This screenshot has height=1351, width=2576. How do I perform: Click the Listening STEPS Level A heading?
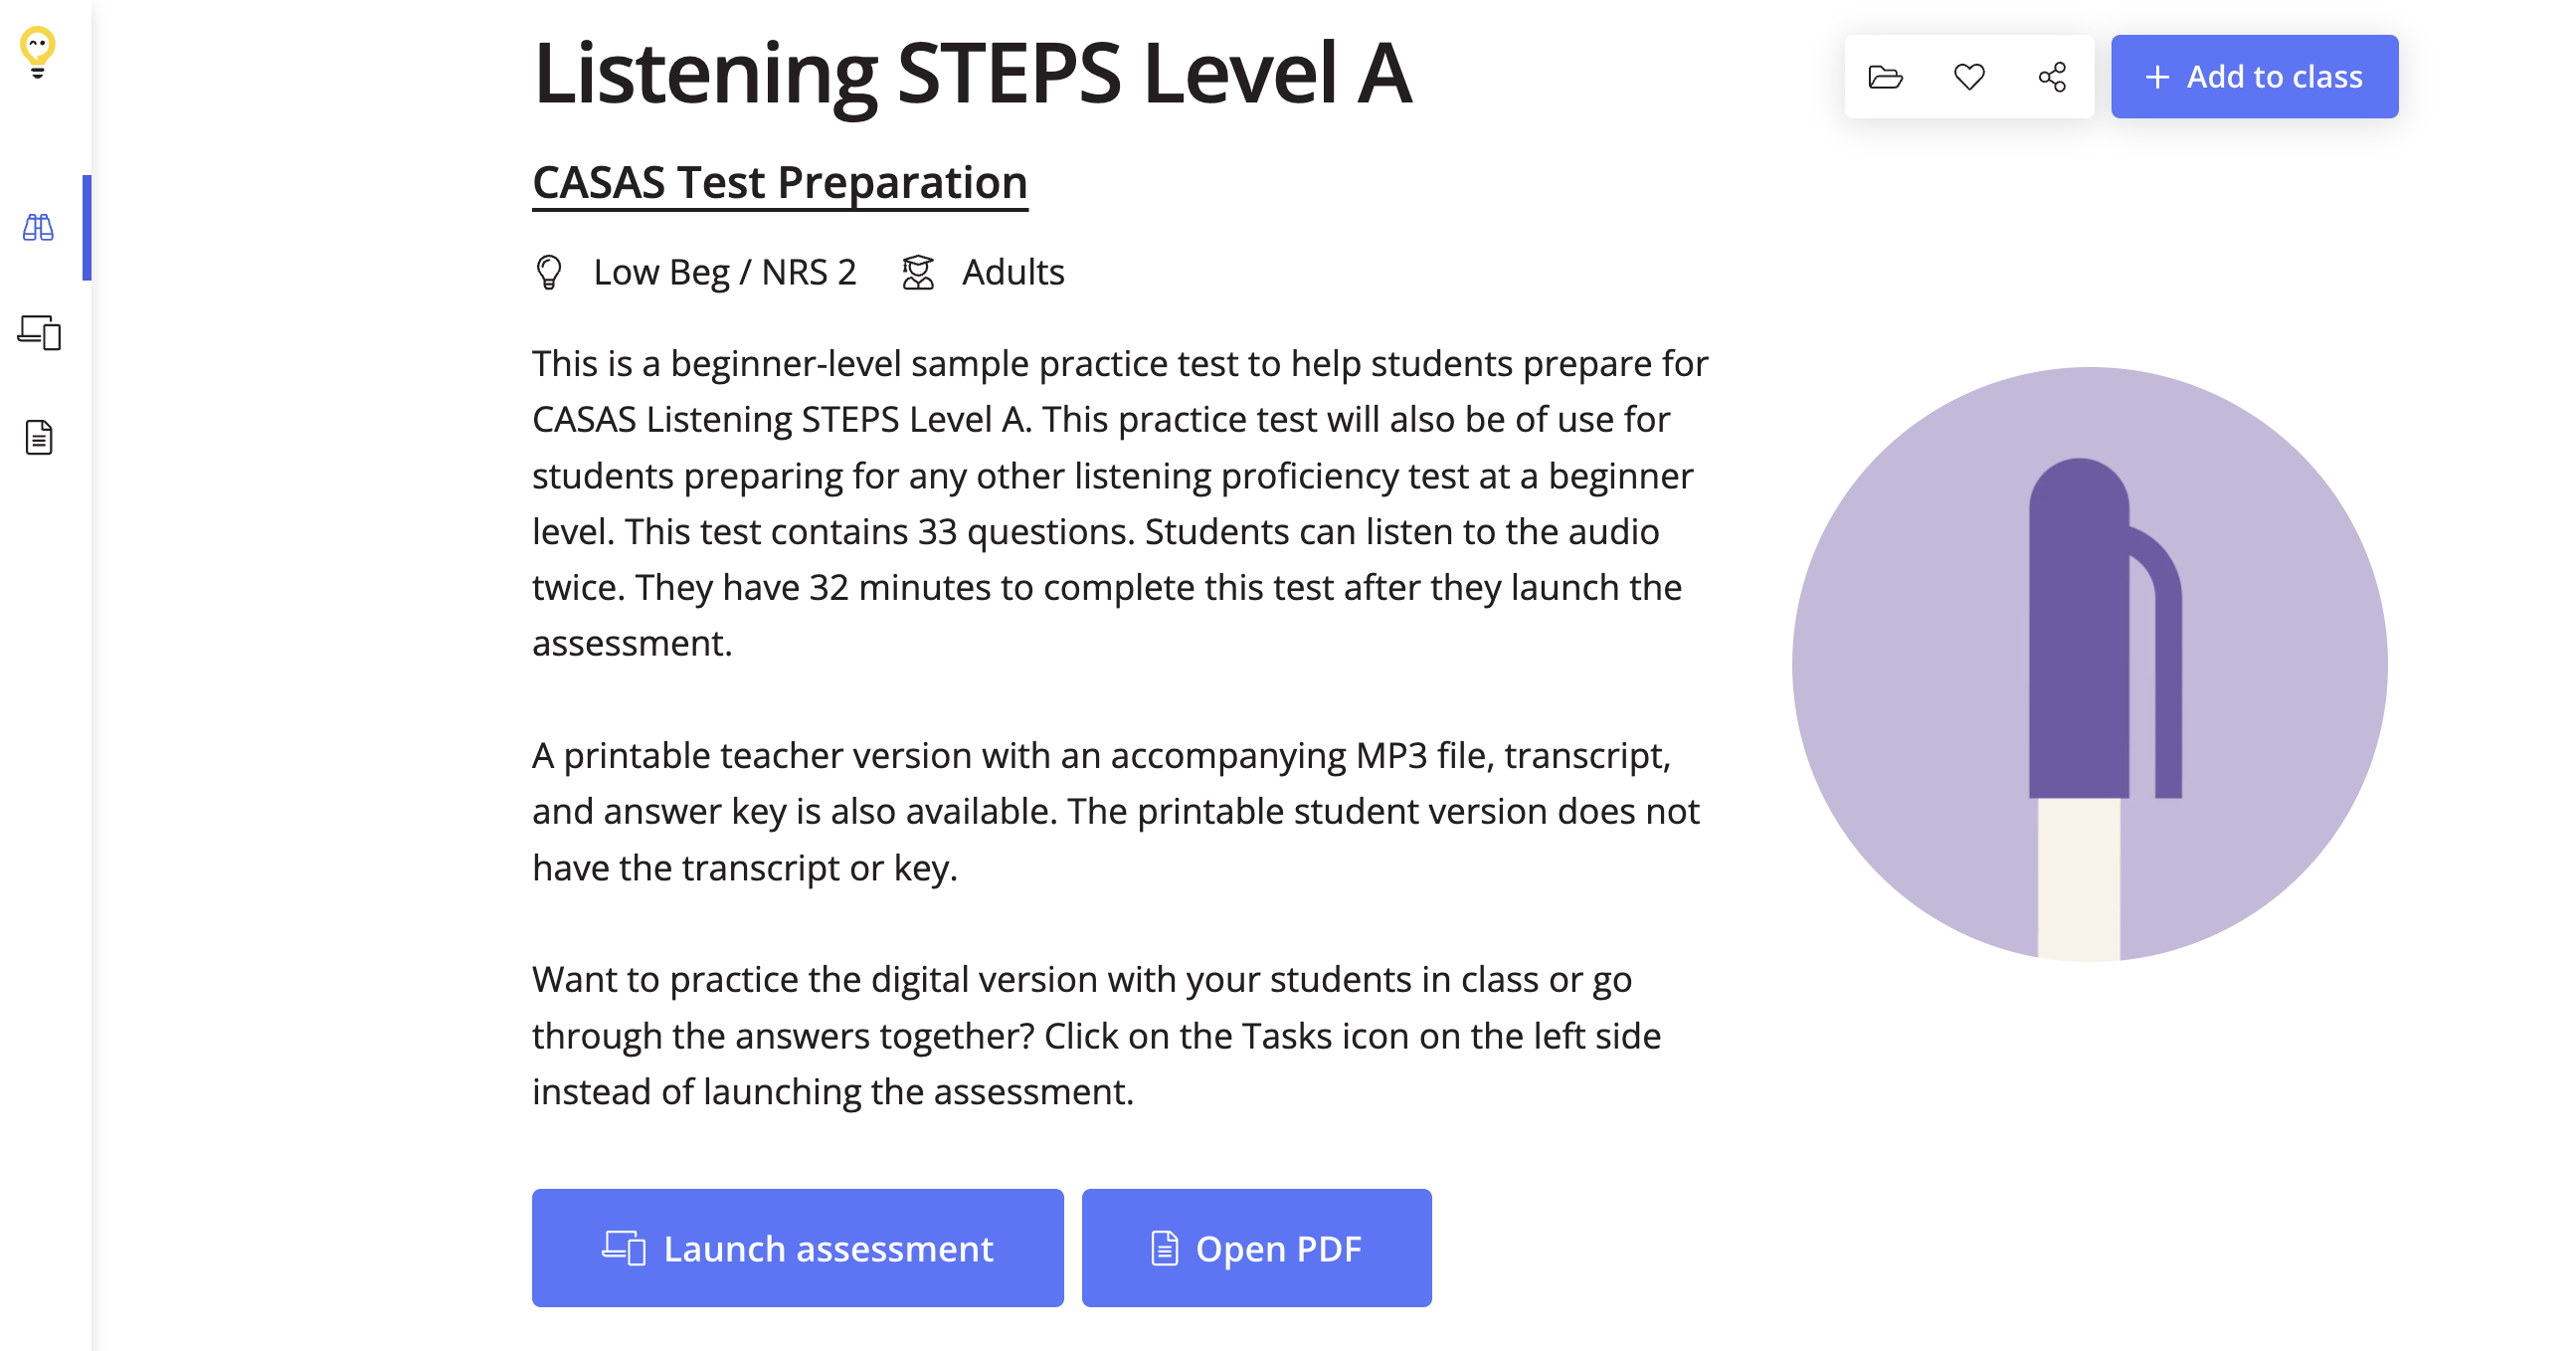(x=971, y=73)
